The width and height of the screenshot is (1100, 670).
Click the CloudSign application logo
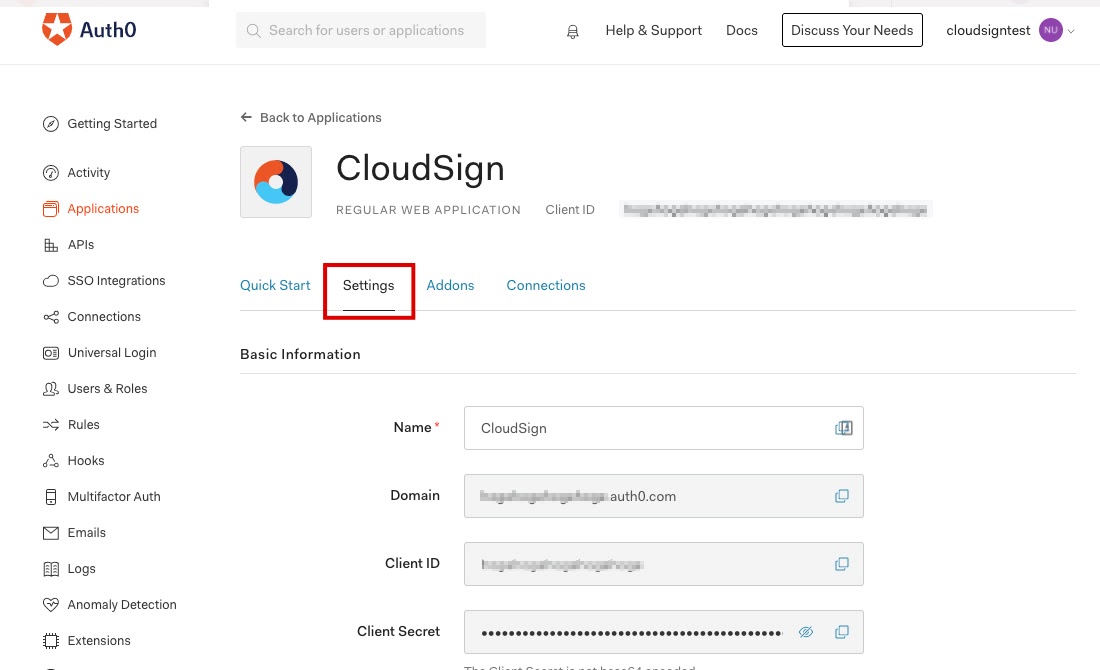tap(276, 182)
